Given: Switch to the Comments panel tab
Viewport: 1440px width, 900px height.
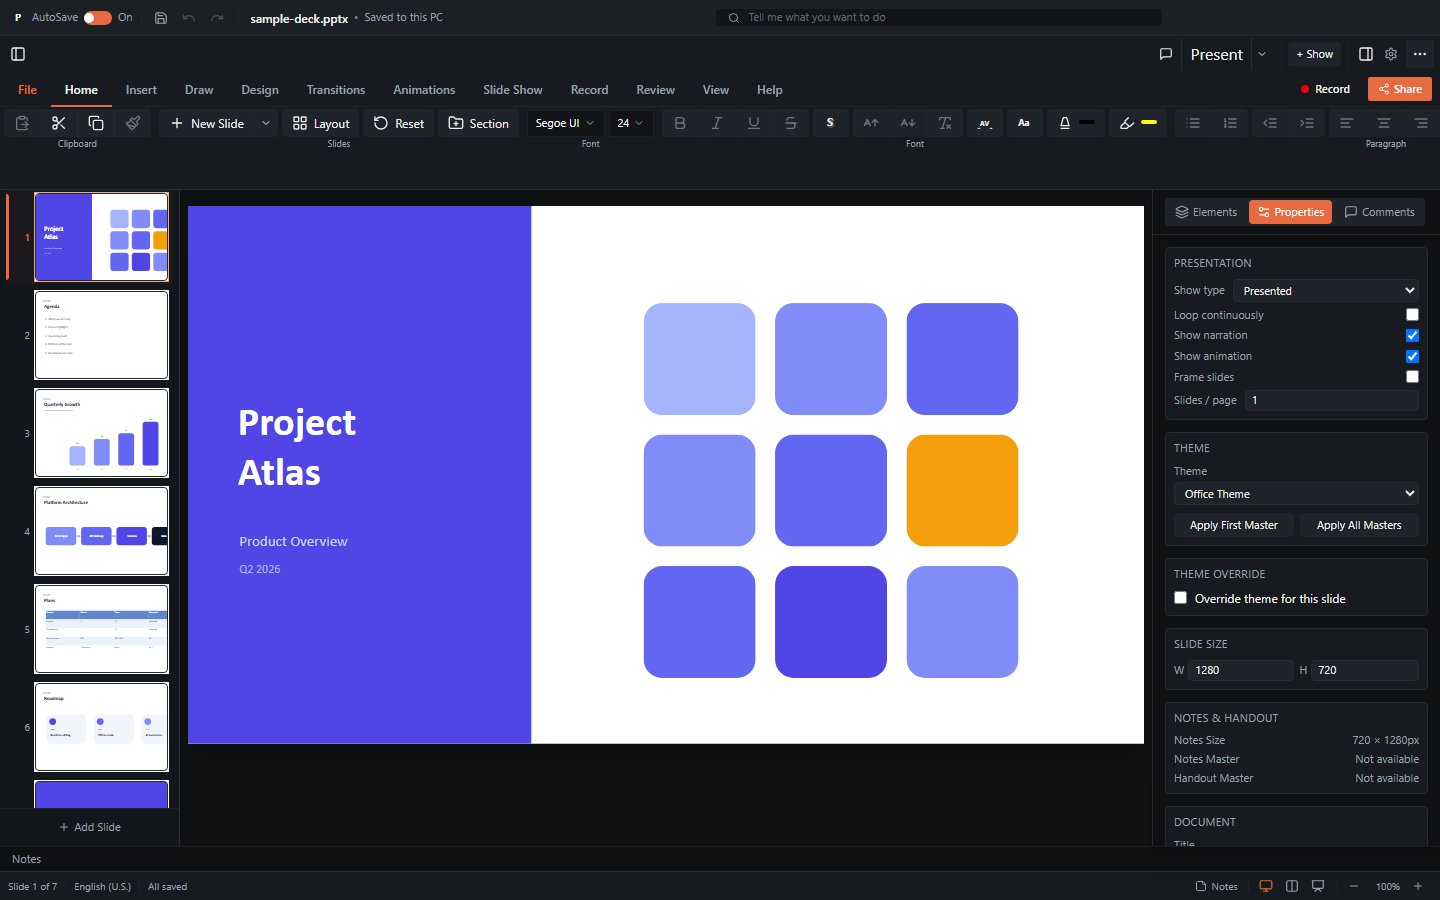Looking at the screenshot, I should coord(1380,212).
